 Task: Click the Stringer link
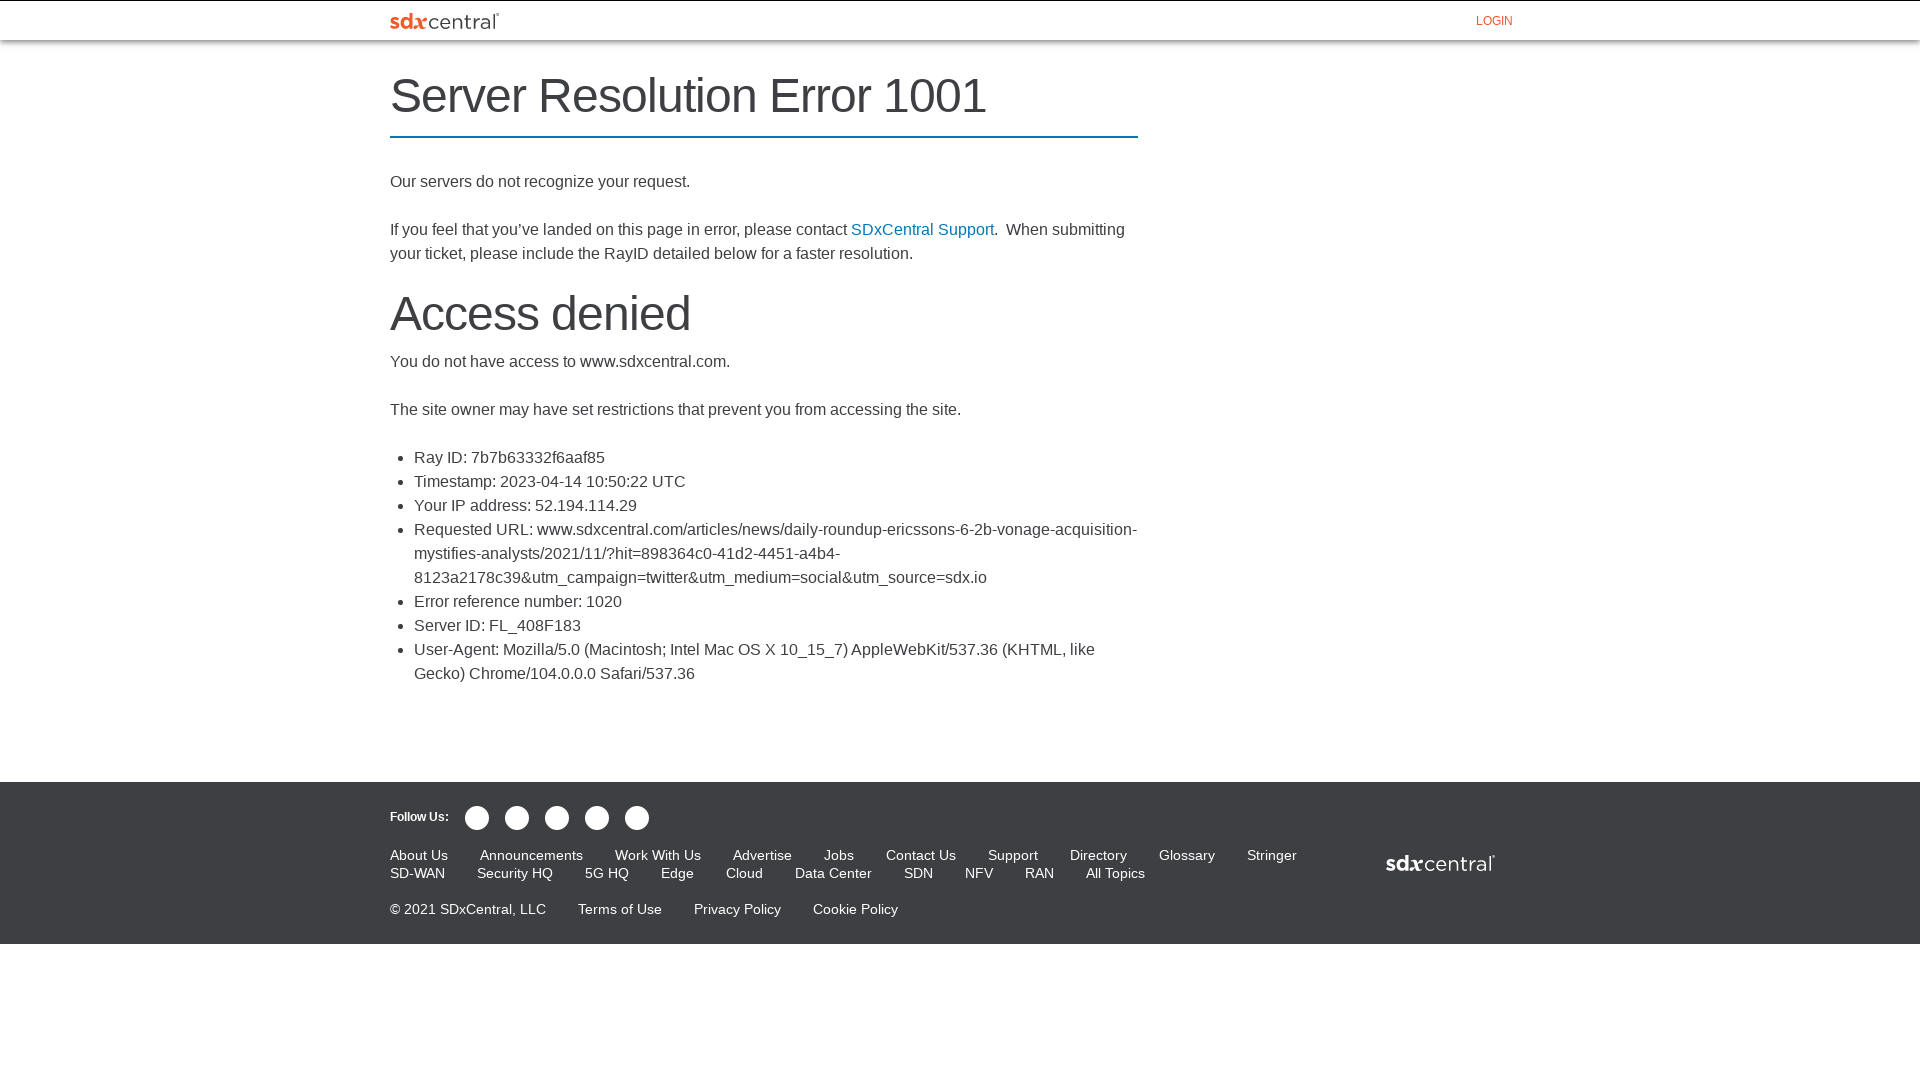click(1272, 855)
